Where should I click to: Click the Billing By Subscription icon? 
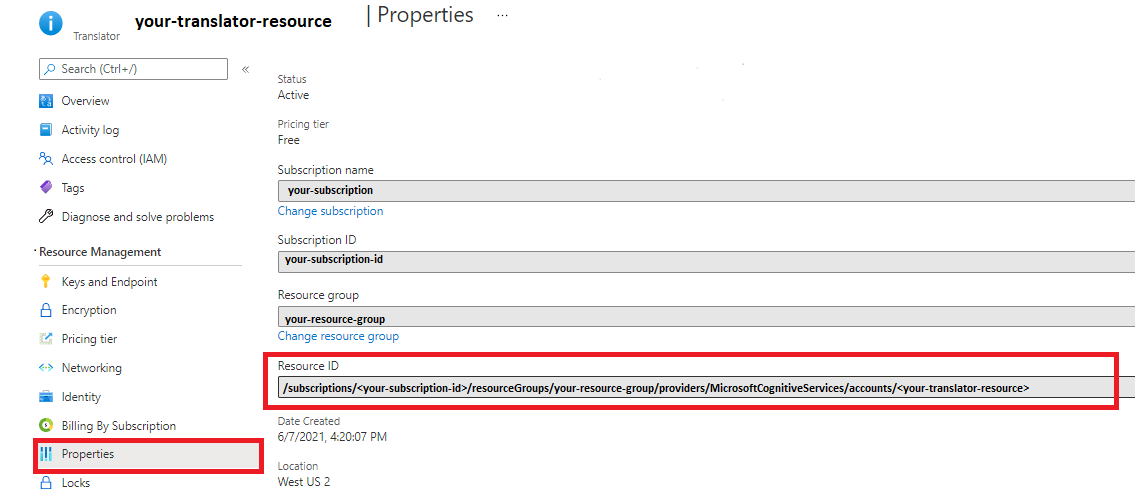[46, 426]
